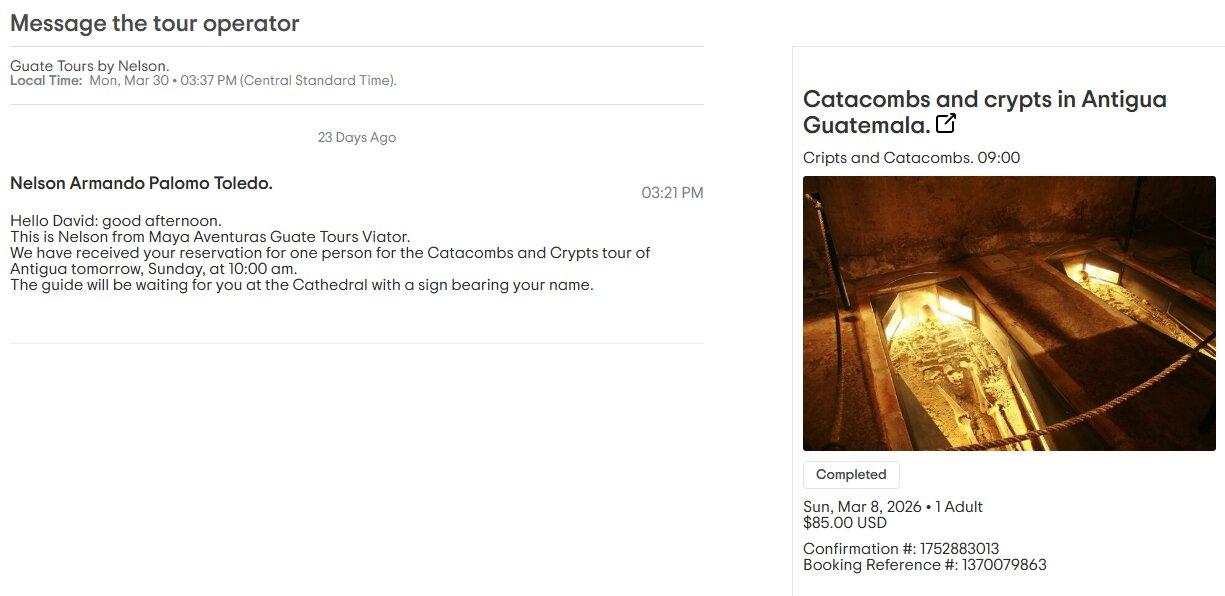Click the $85.00 USD price text
Viewport: 1225px width, 596px height.
(845, 522)
